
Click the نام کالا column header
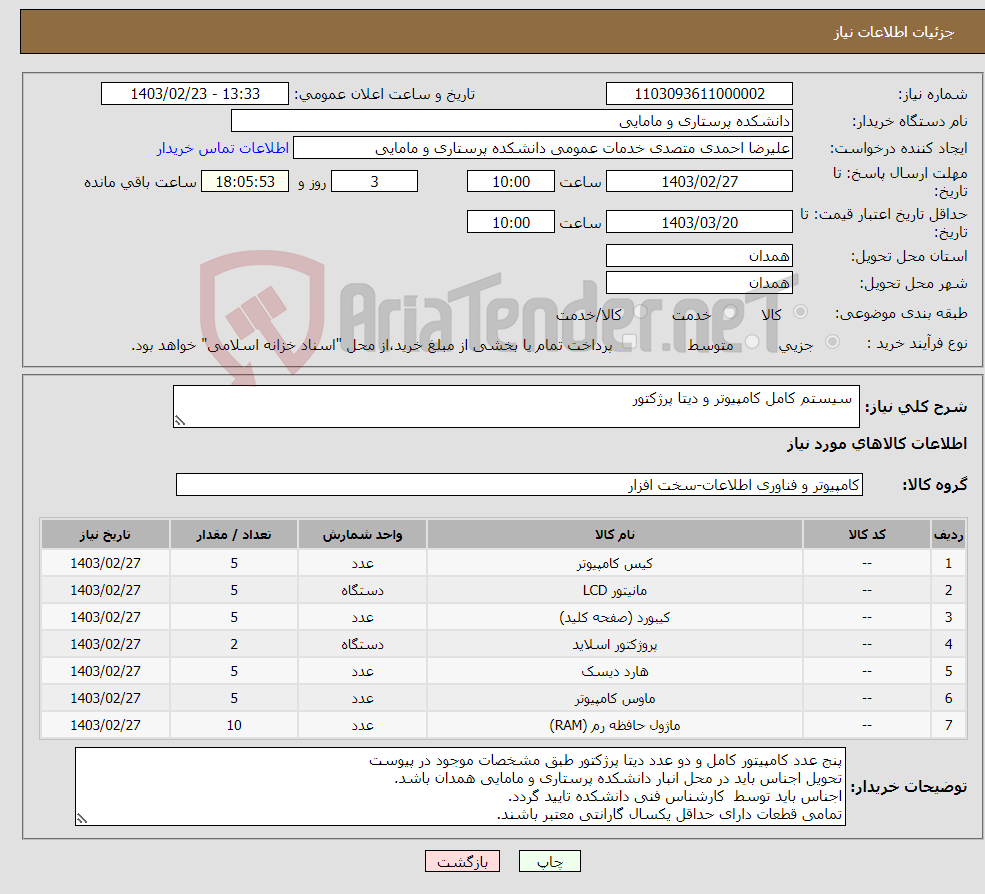[614, 535]
